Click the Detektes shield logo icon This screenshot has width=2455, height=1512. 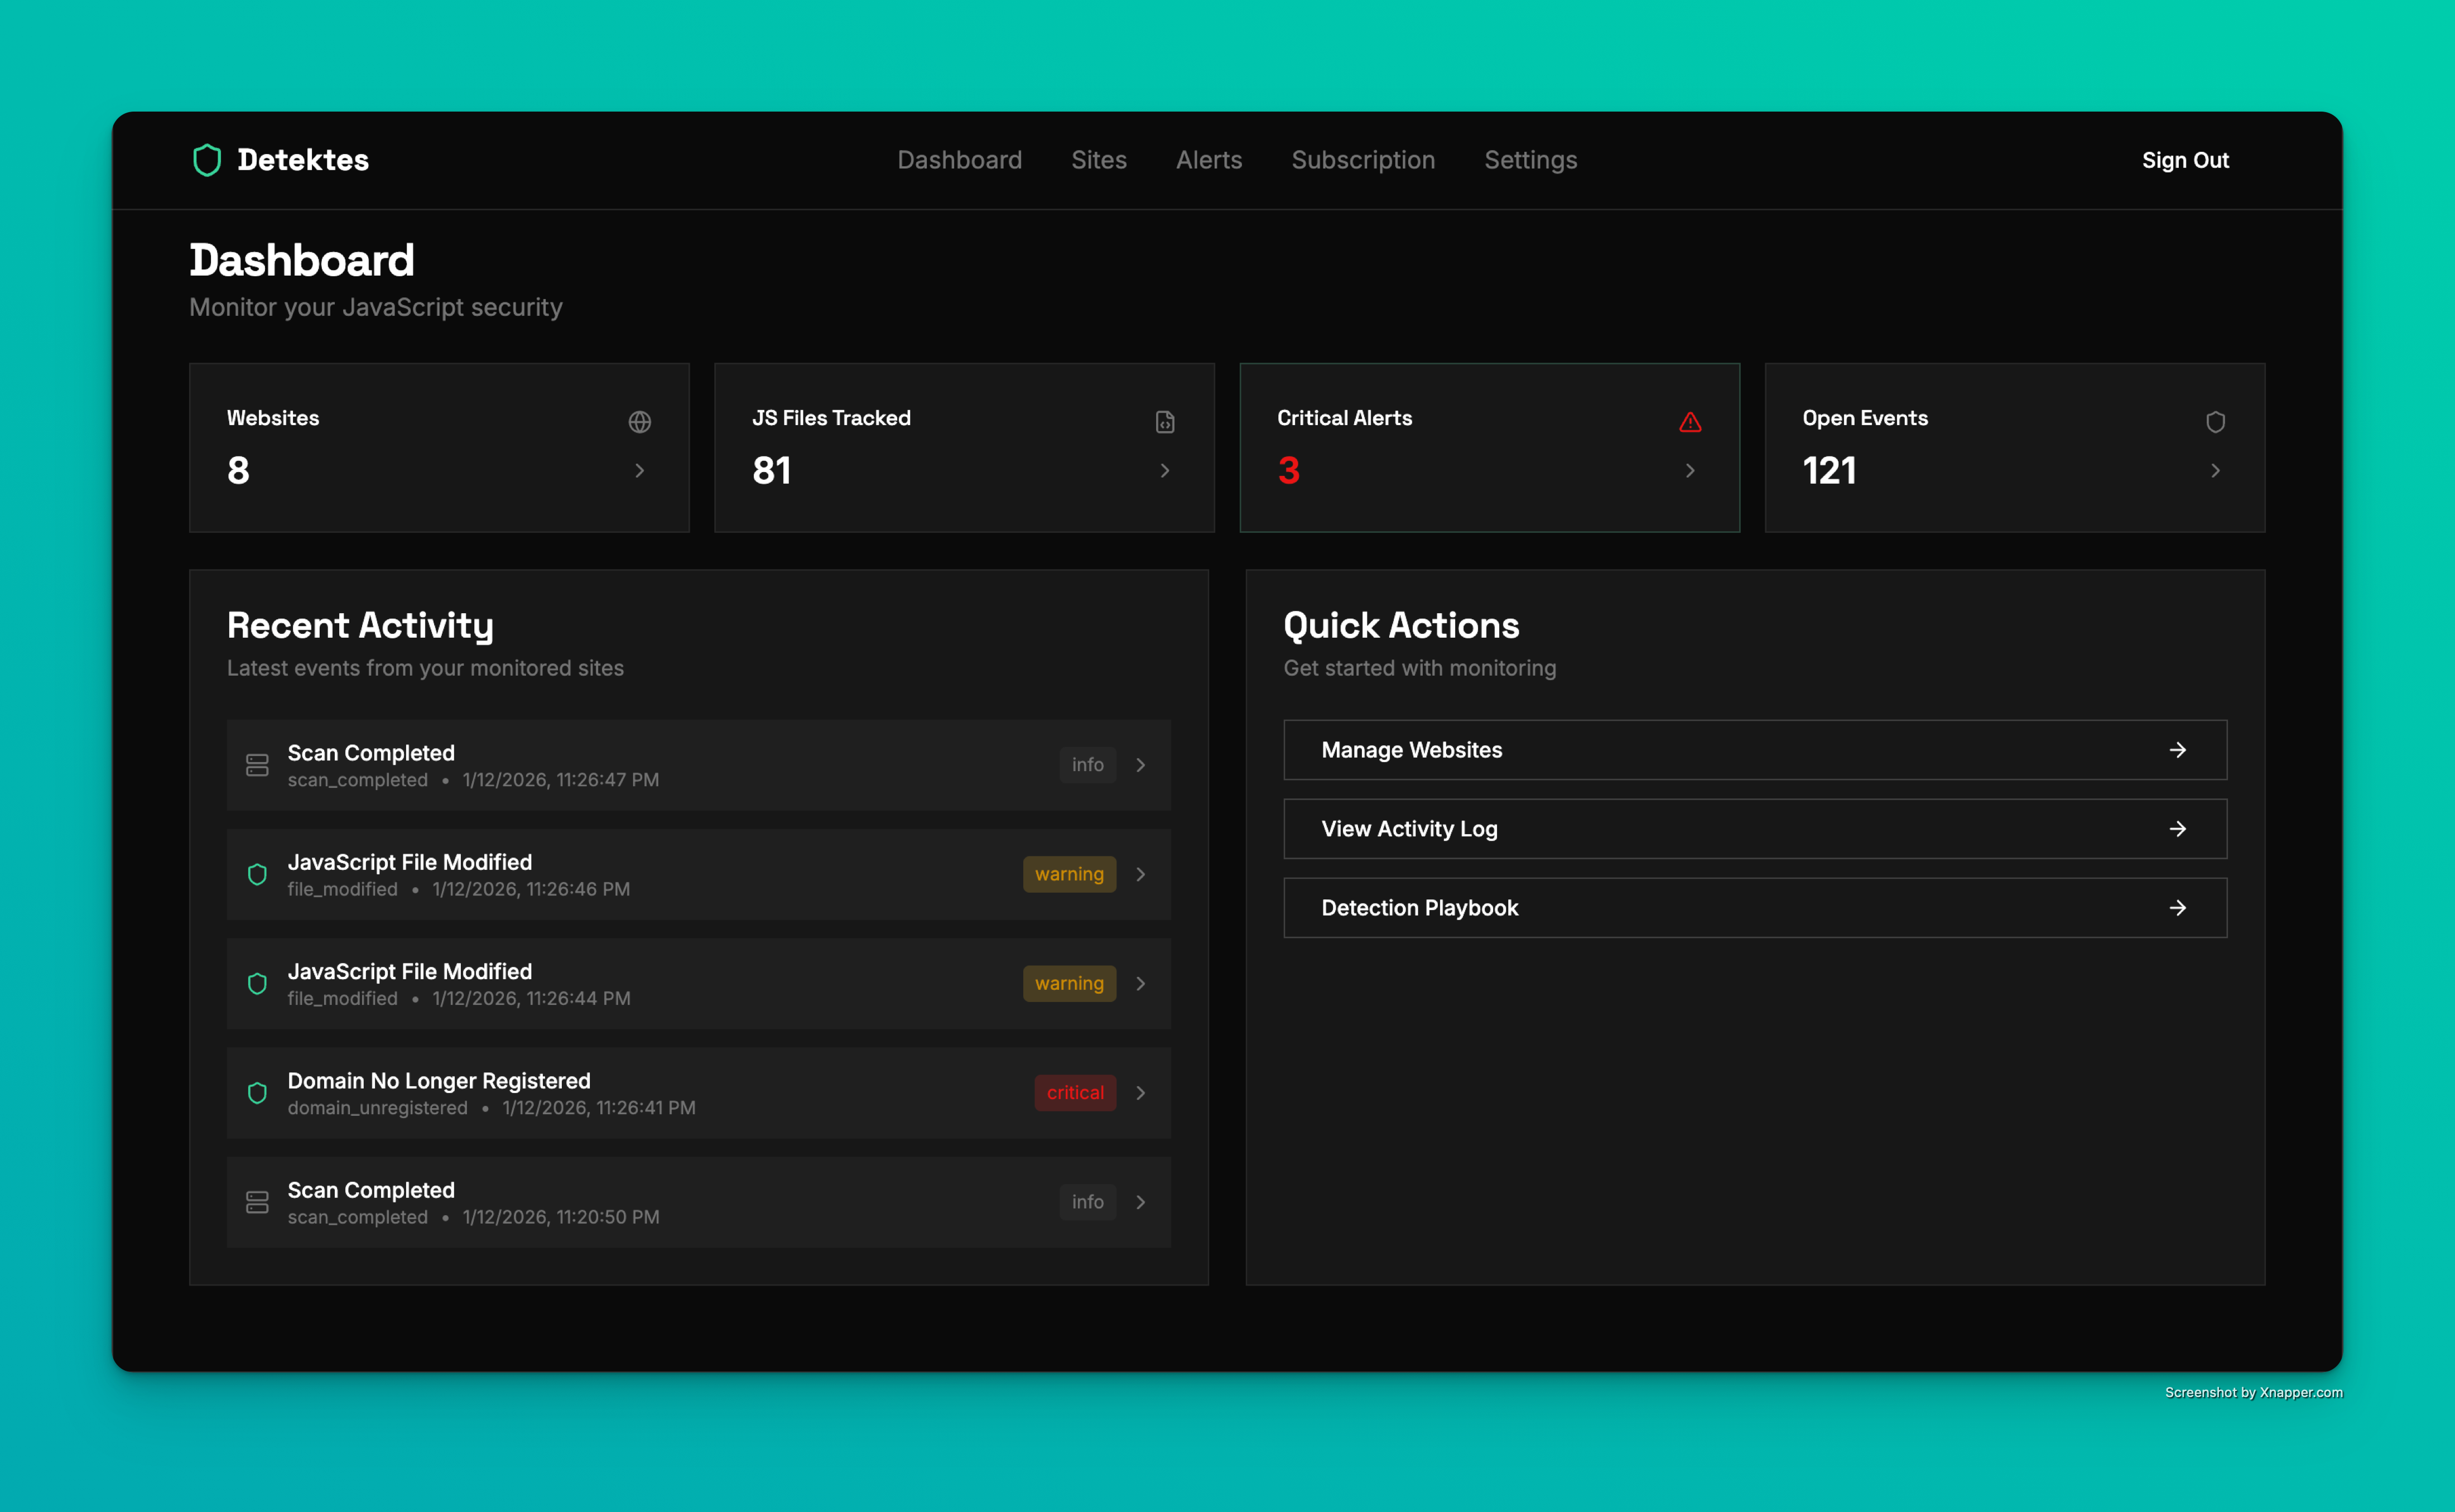click(207, 160)
